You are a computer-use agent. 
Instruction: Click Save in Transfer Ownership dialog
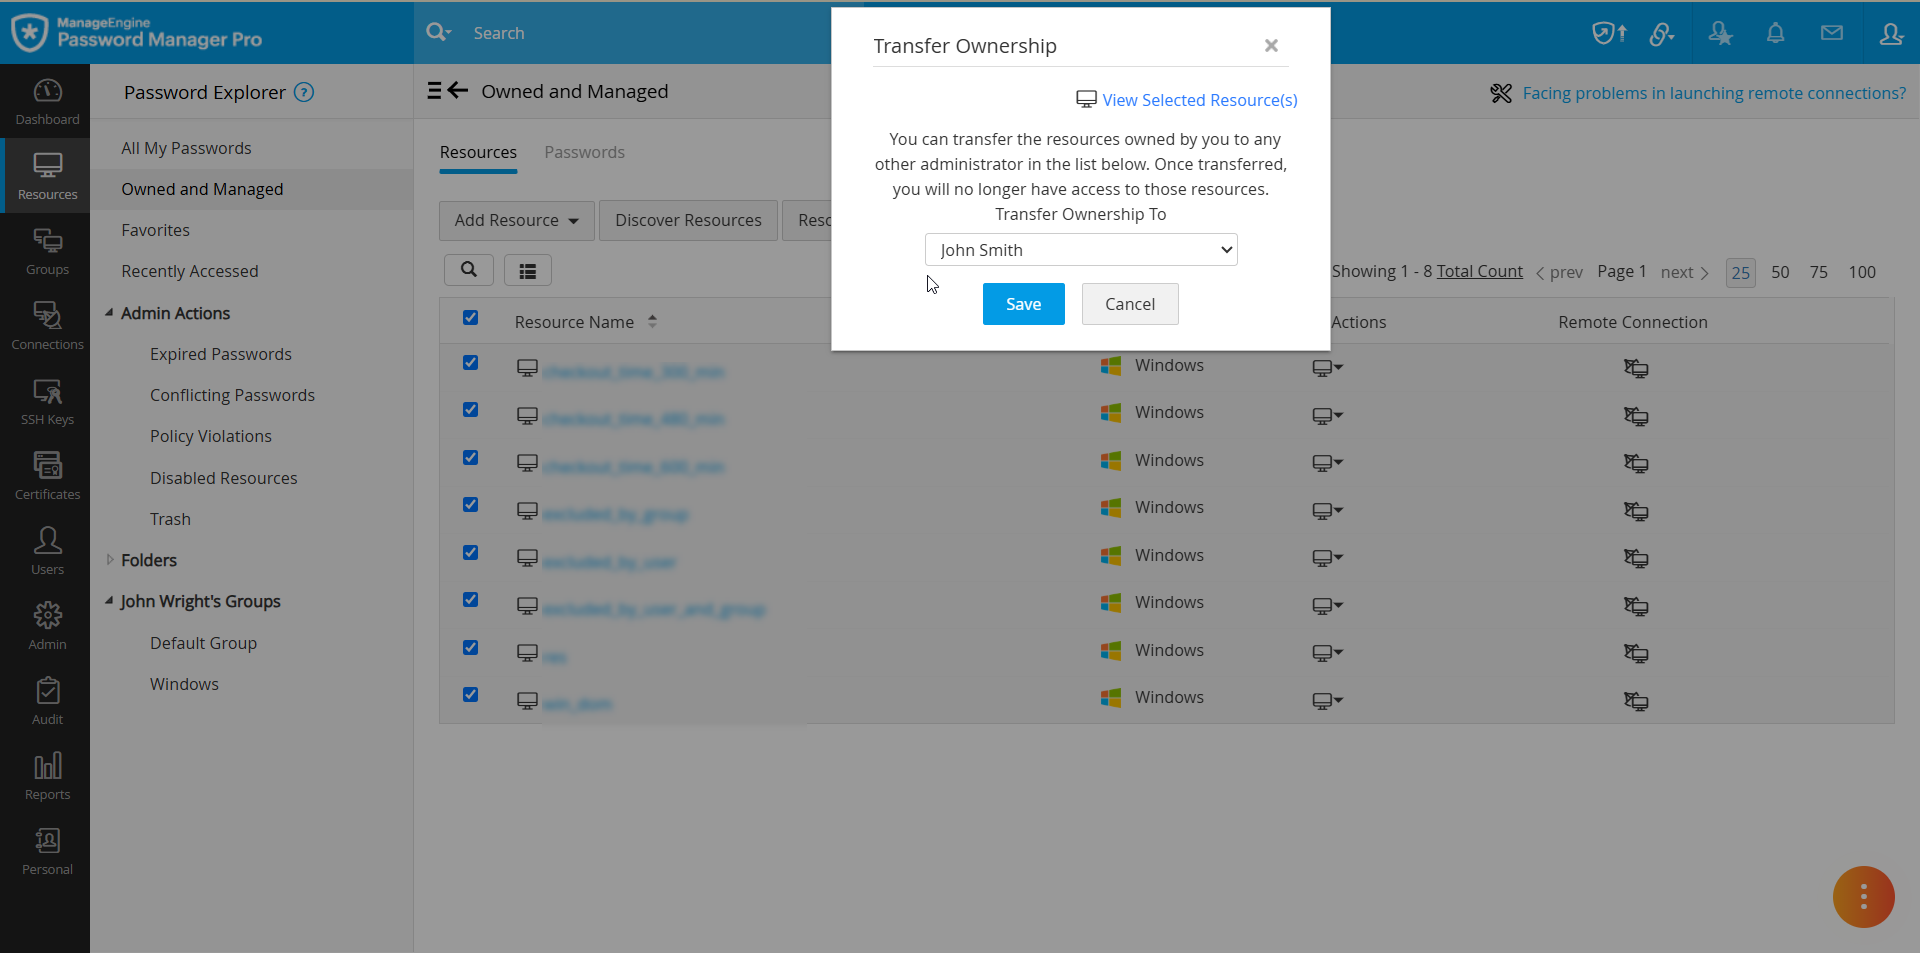tap(1023, 304)
